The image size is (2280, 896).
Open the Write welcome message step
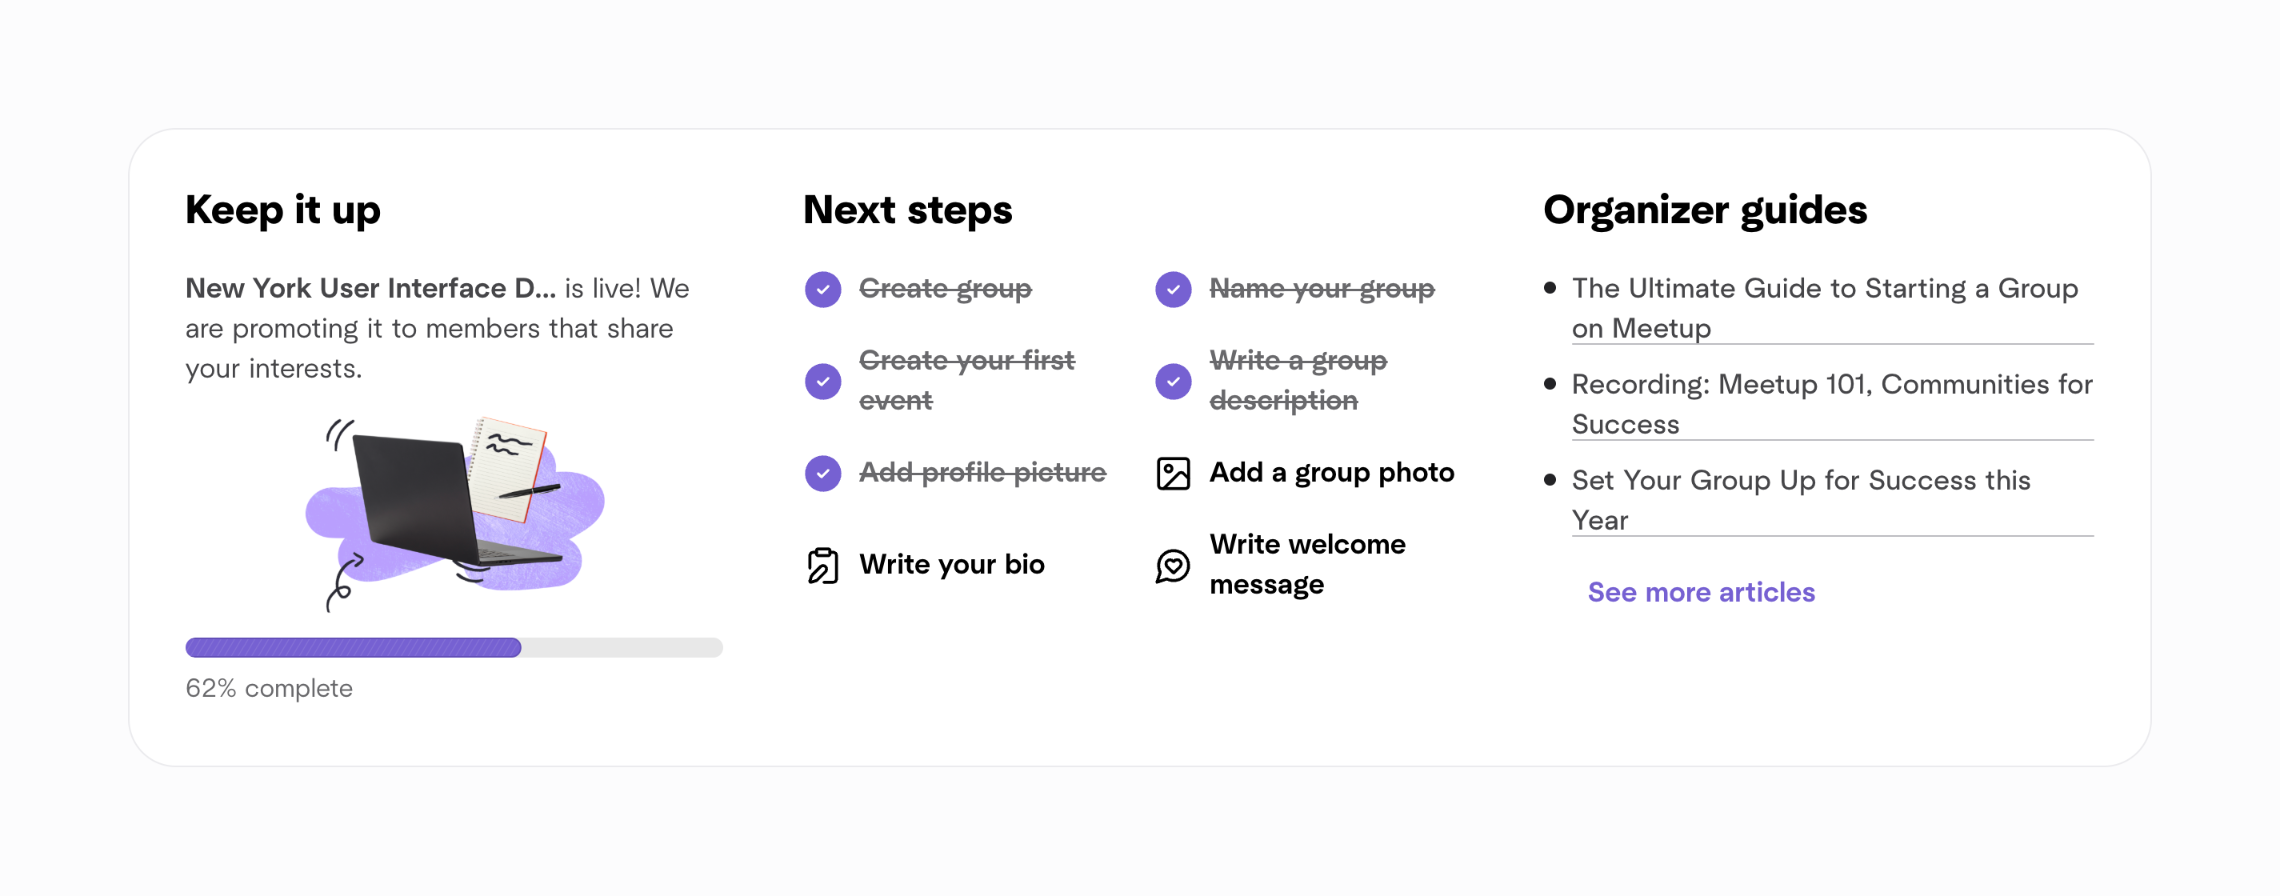[x=1307, y=565]
